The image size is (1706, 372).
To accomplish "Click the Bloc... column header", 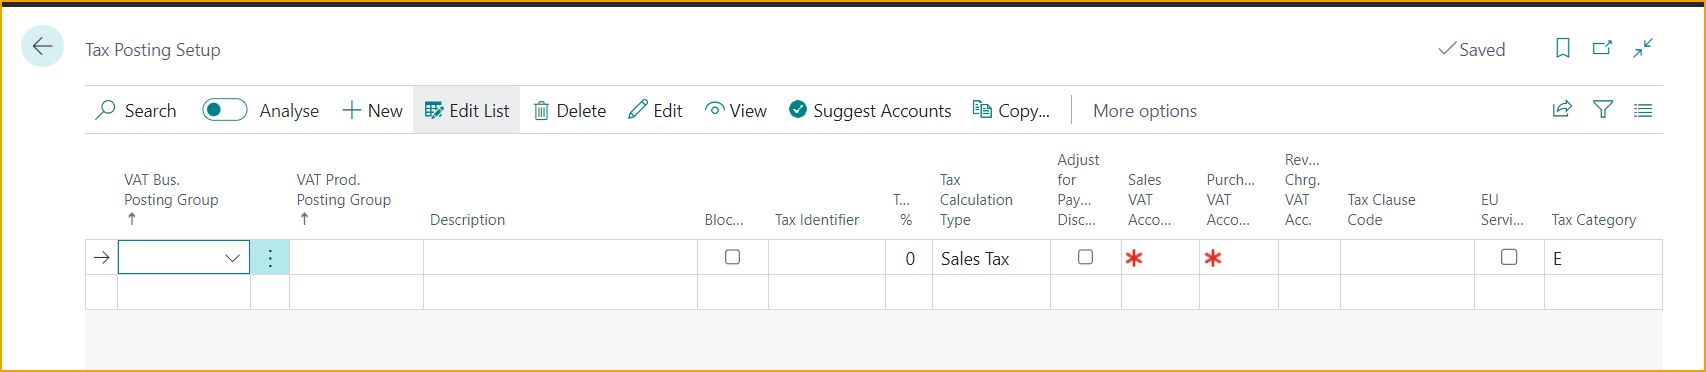I will click(x=723, y=220).
